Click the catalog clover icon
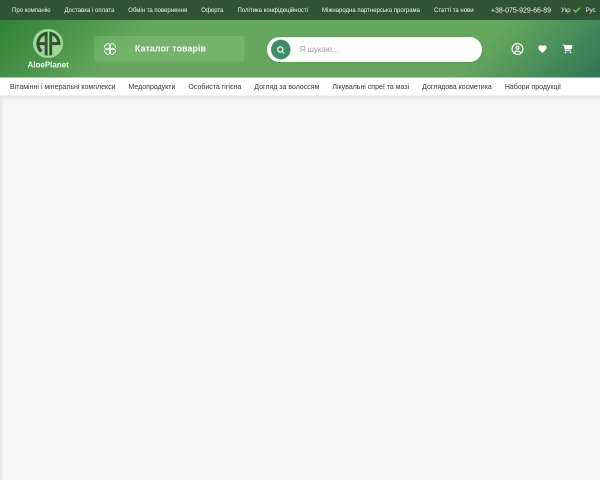This screenshot has width=600, height=480. [110, 49]
